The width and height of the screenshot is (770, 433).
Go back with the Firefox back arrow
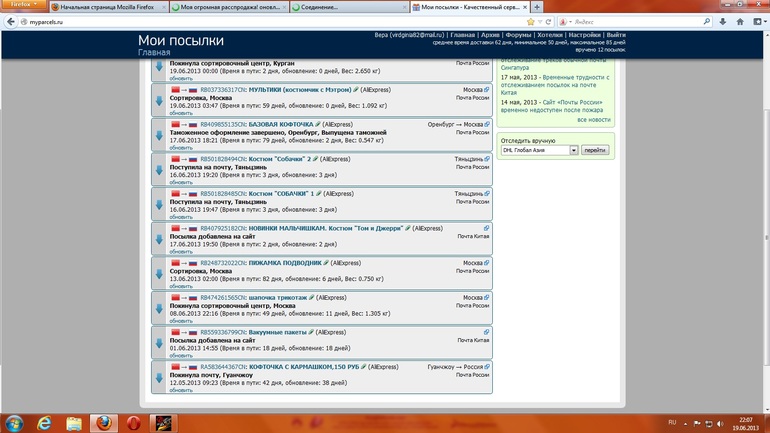click(10, 22)
